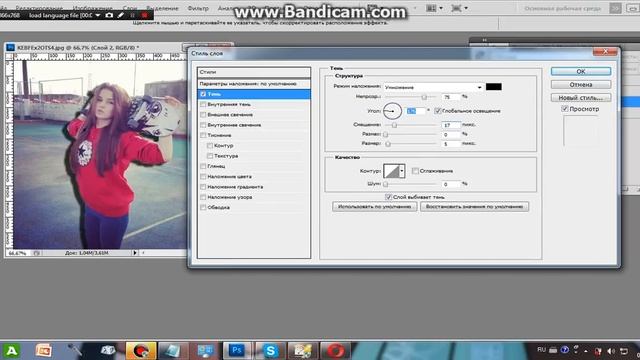Enable the Тиснение checkbox

tap(203, 135)
